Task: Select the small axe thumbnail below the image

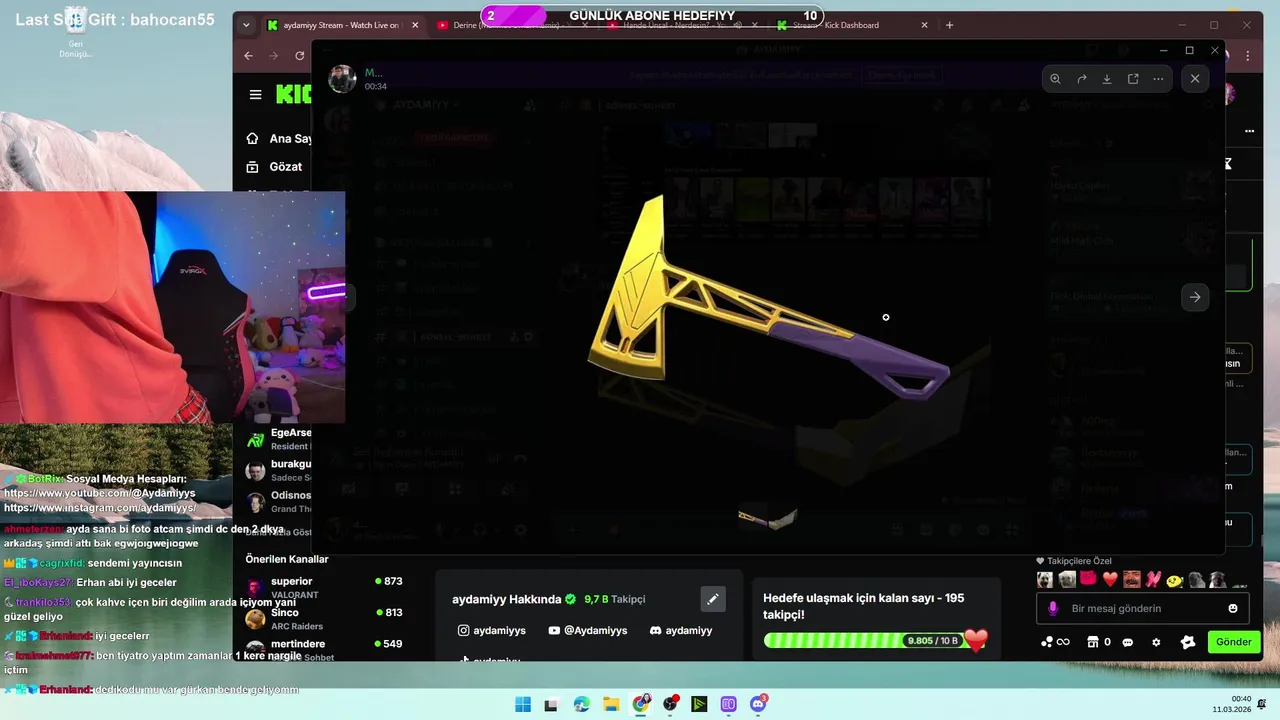Action: pyautogui.click(x=768, y=518)
